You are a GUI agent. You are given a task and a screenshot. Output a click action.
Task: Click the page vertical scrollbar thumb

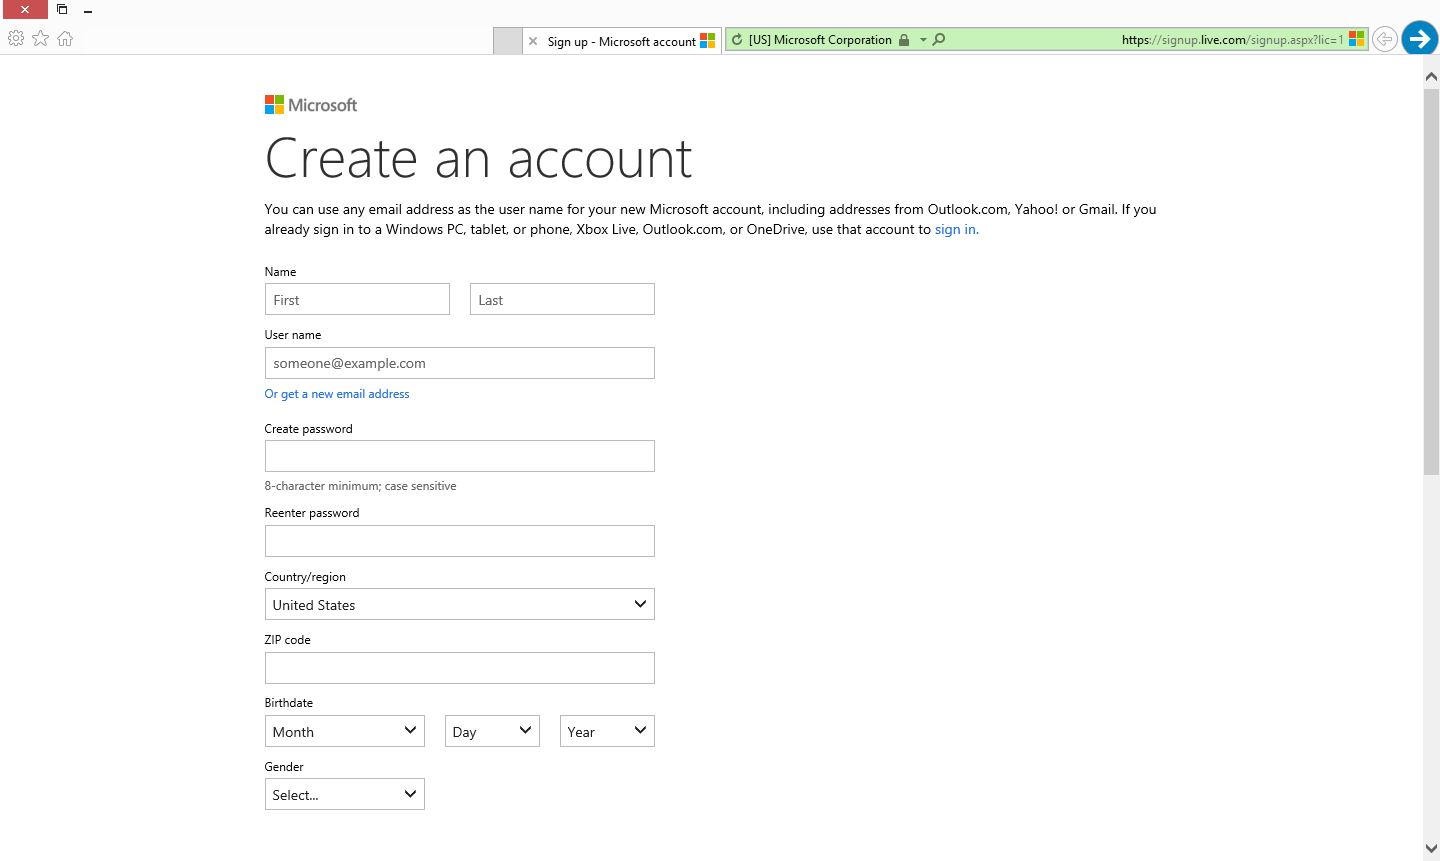pos(1431,281)
